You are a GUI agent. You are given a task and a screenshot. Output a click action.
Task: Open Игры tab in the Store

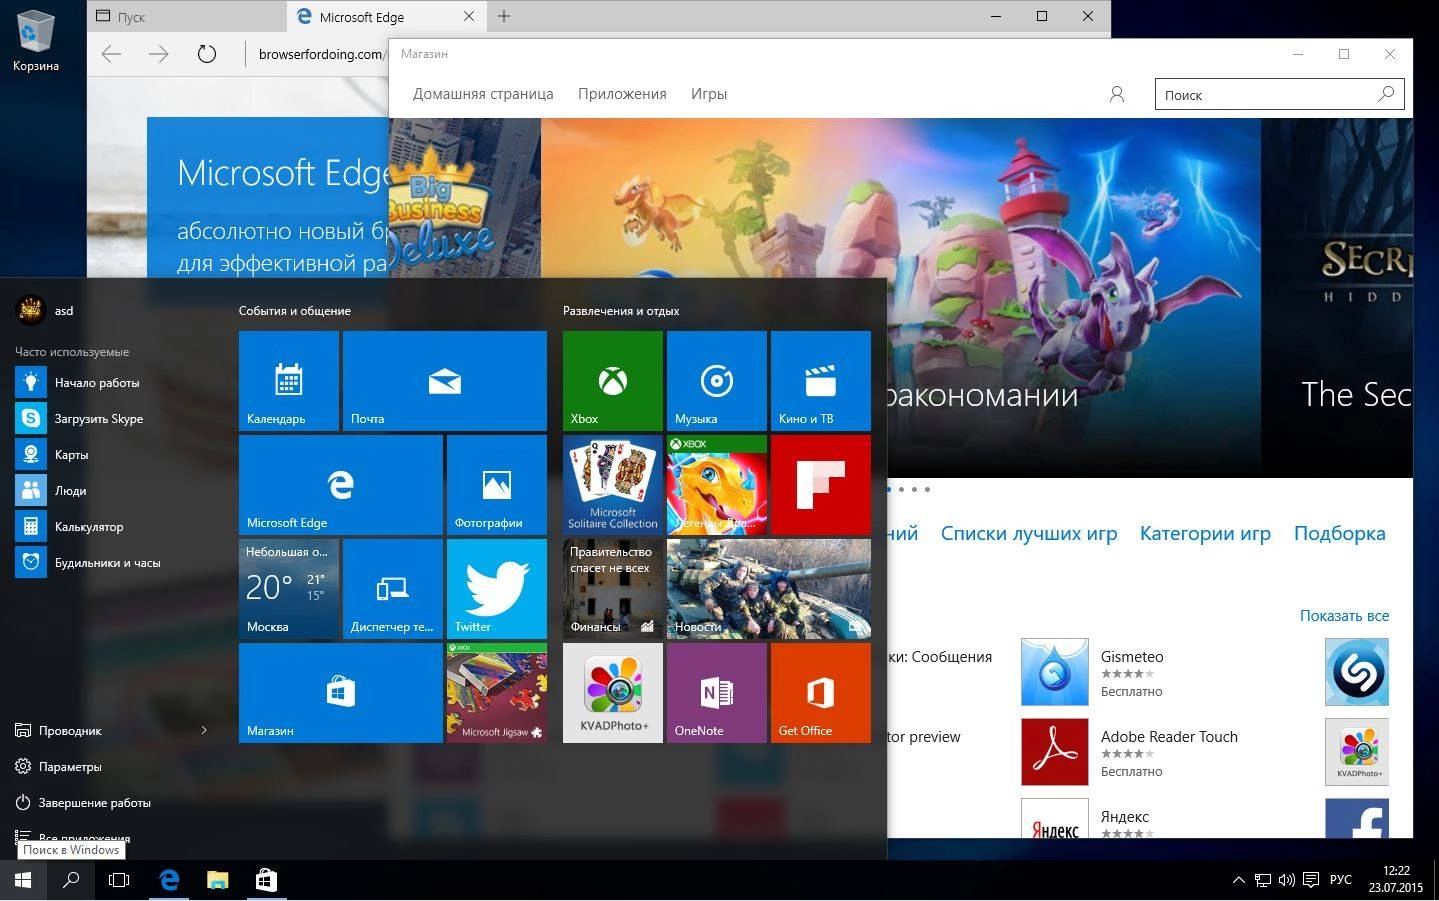pyautogui.click(x=709, y=94)
